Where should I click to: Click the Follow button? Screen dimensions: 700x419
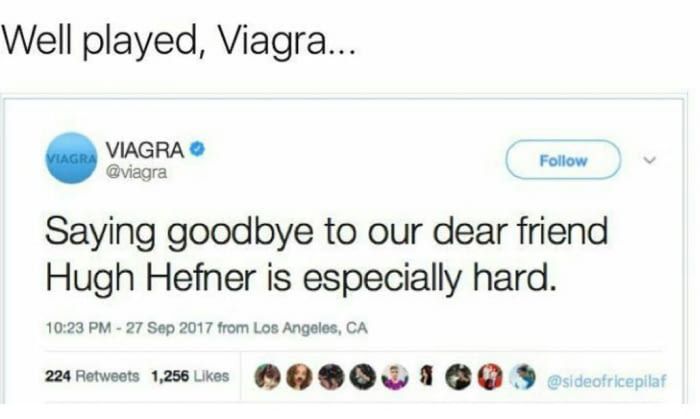[x=563, y=160]
